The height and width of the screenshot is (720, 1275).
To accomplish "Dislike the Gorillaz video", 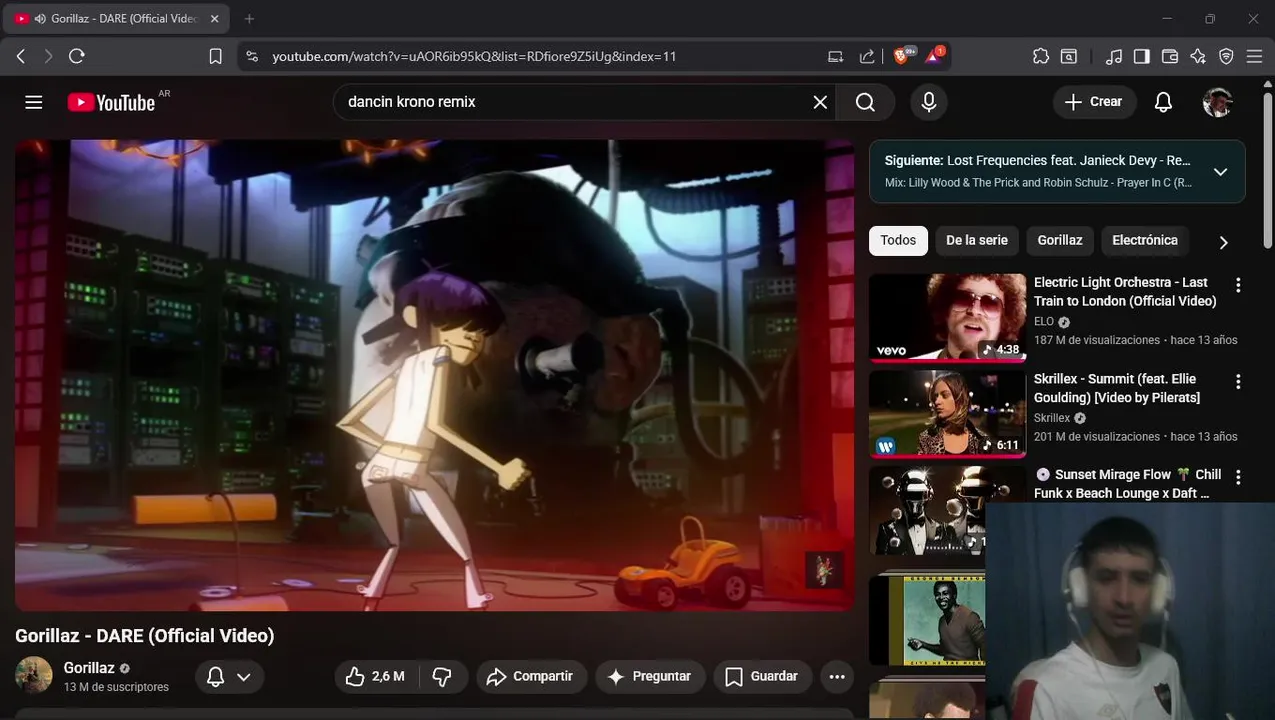I will point(442,677).
